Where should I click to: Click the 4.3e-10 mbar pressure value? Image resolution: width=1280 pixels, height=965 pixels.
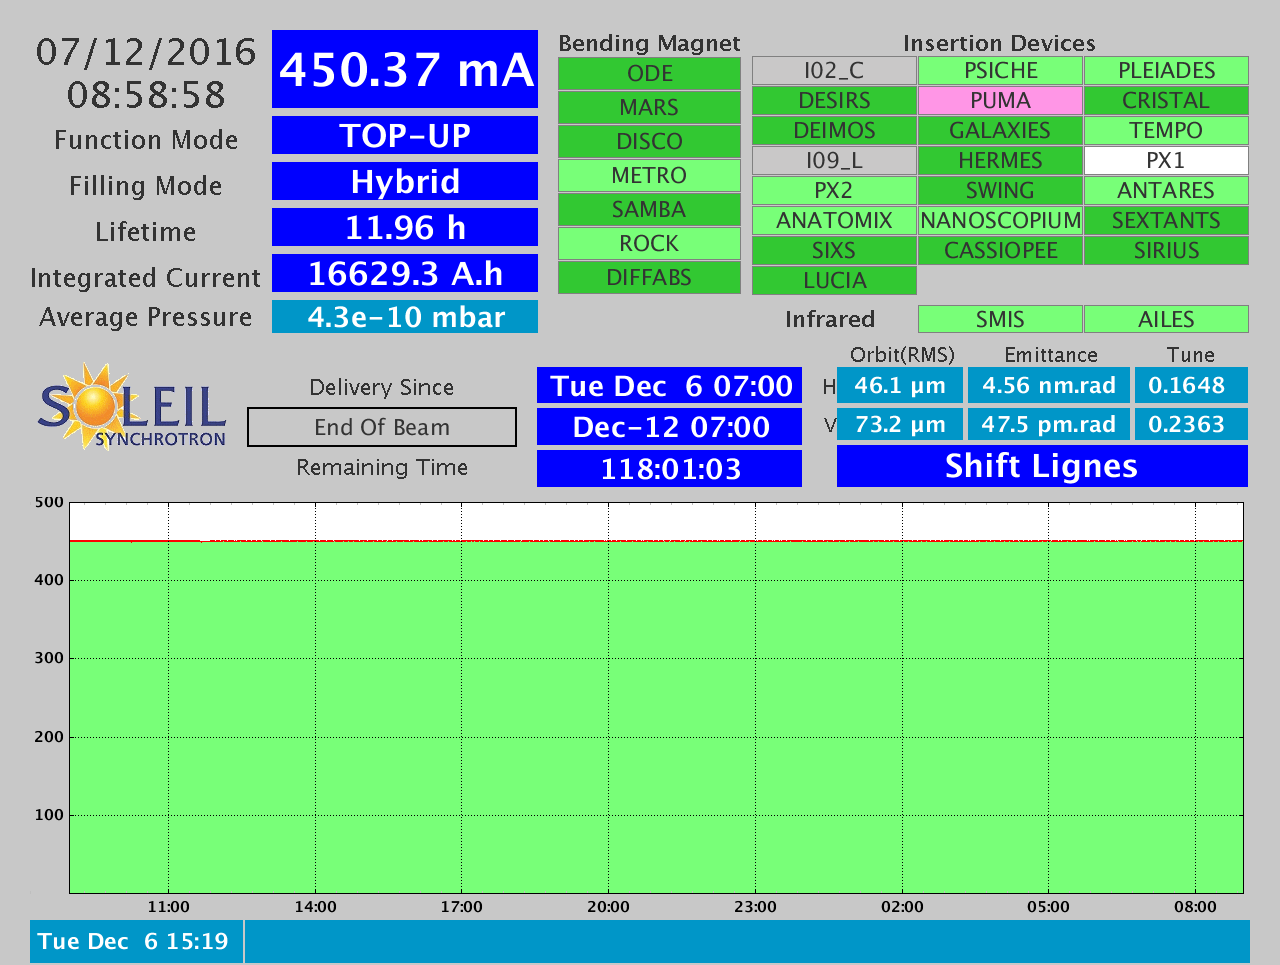pyautogui.click(x=405, y=317)
